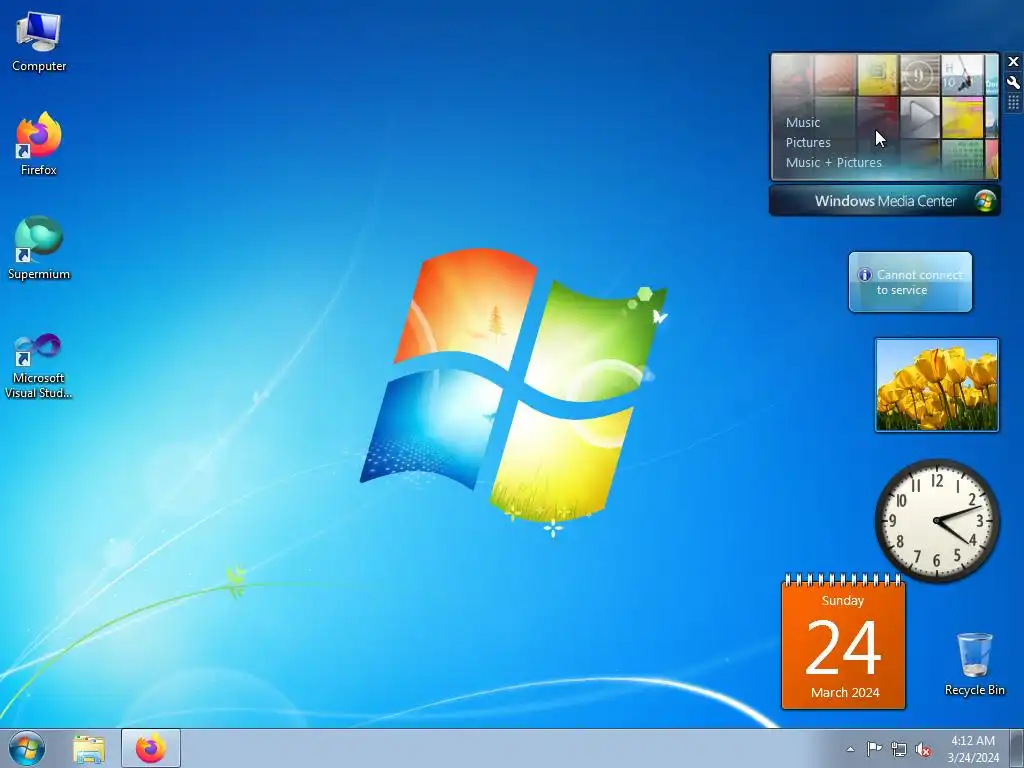1024x768 pixels.
Task: Click the info icon in weather gadget
Action: point(865,275)
